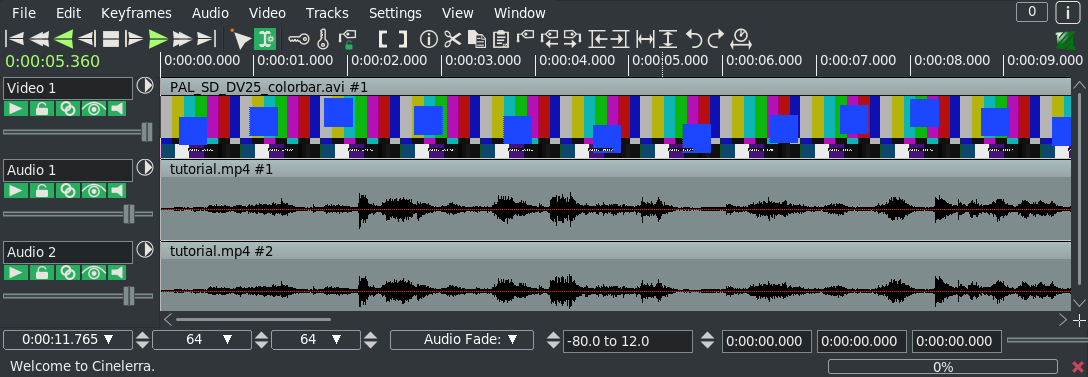Open the Keyframes menu
1088x377 pixels.
[136, 13]
